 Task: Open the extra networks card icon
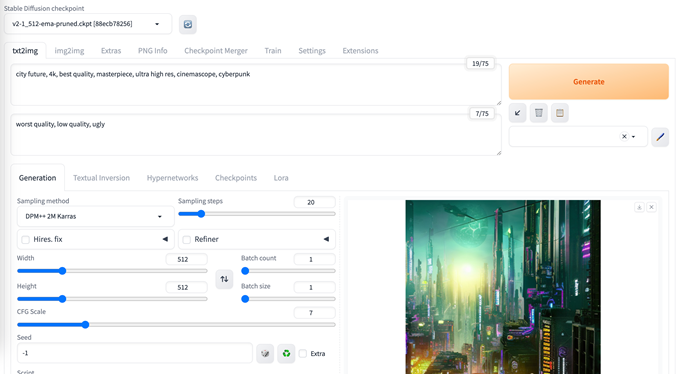point(560,113)
